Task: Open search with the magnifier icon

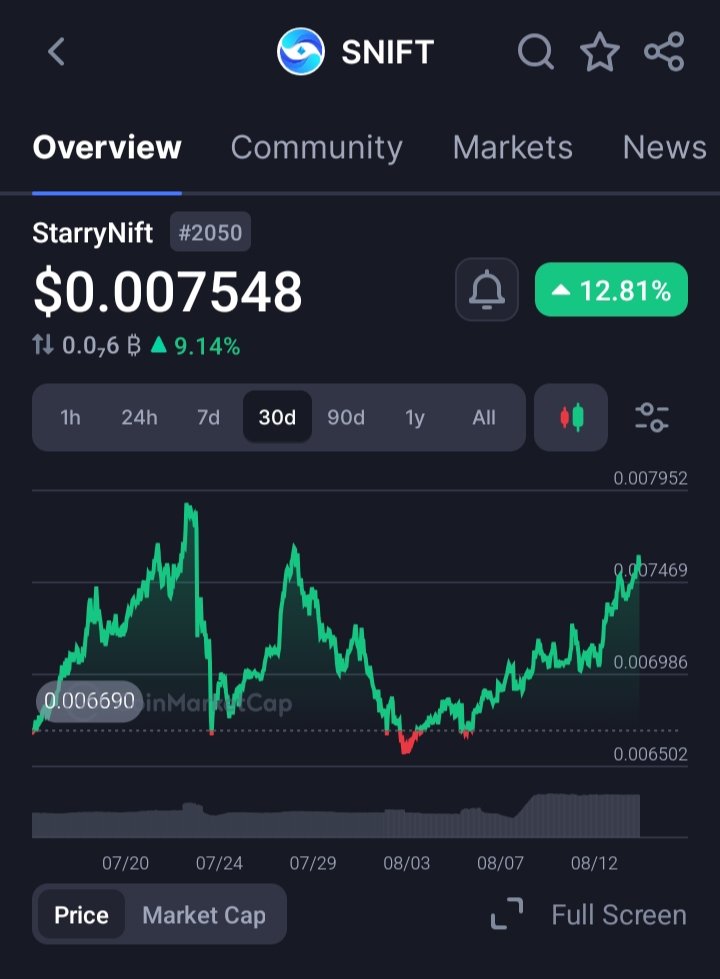Action: (536, 51)
